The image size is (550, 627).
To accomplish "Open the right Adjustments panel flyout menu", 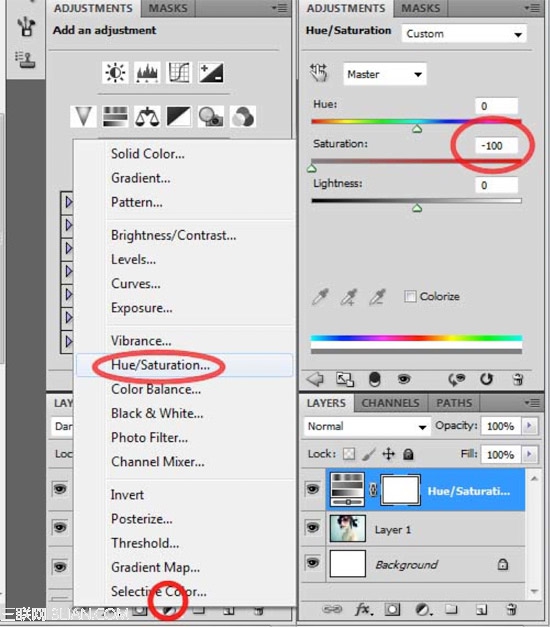I will click(532, 8).
